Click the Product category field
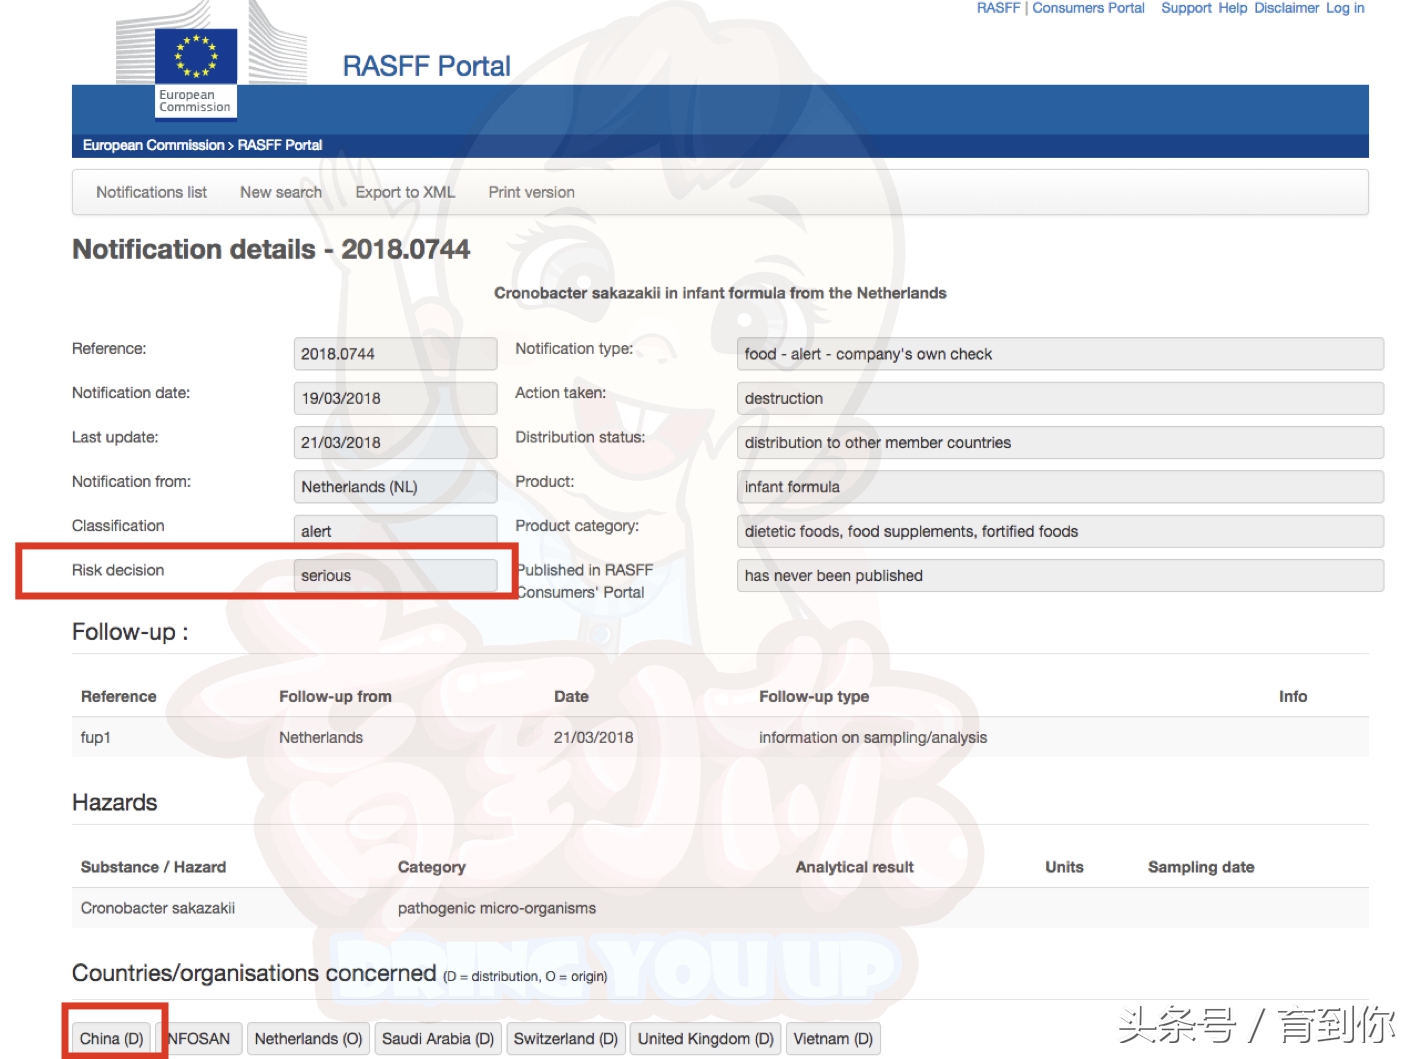 [1060, 531]
